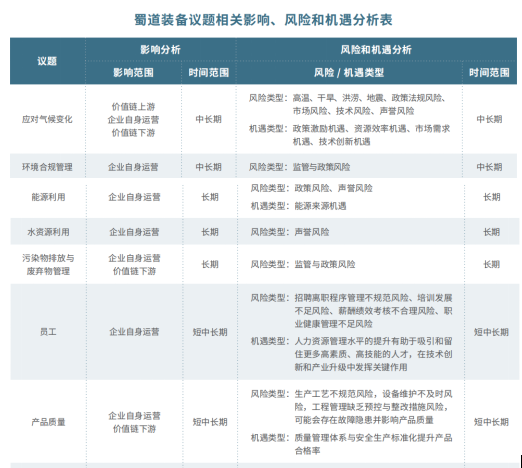
Task: Select 影响分析 "中长期" in 环境合规管理 row
Action: coord(209,167)
